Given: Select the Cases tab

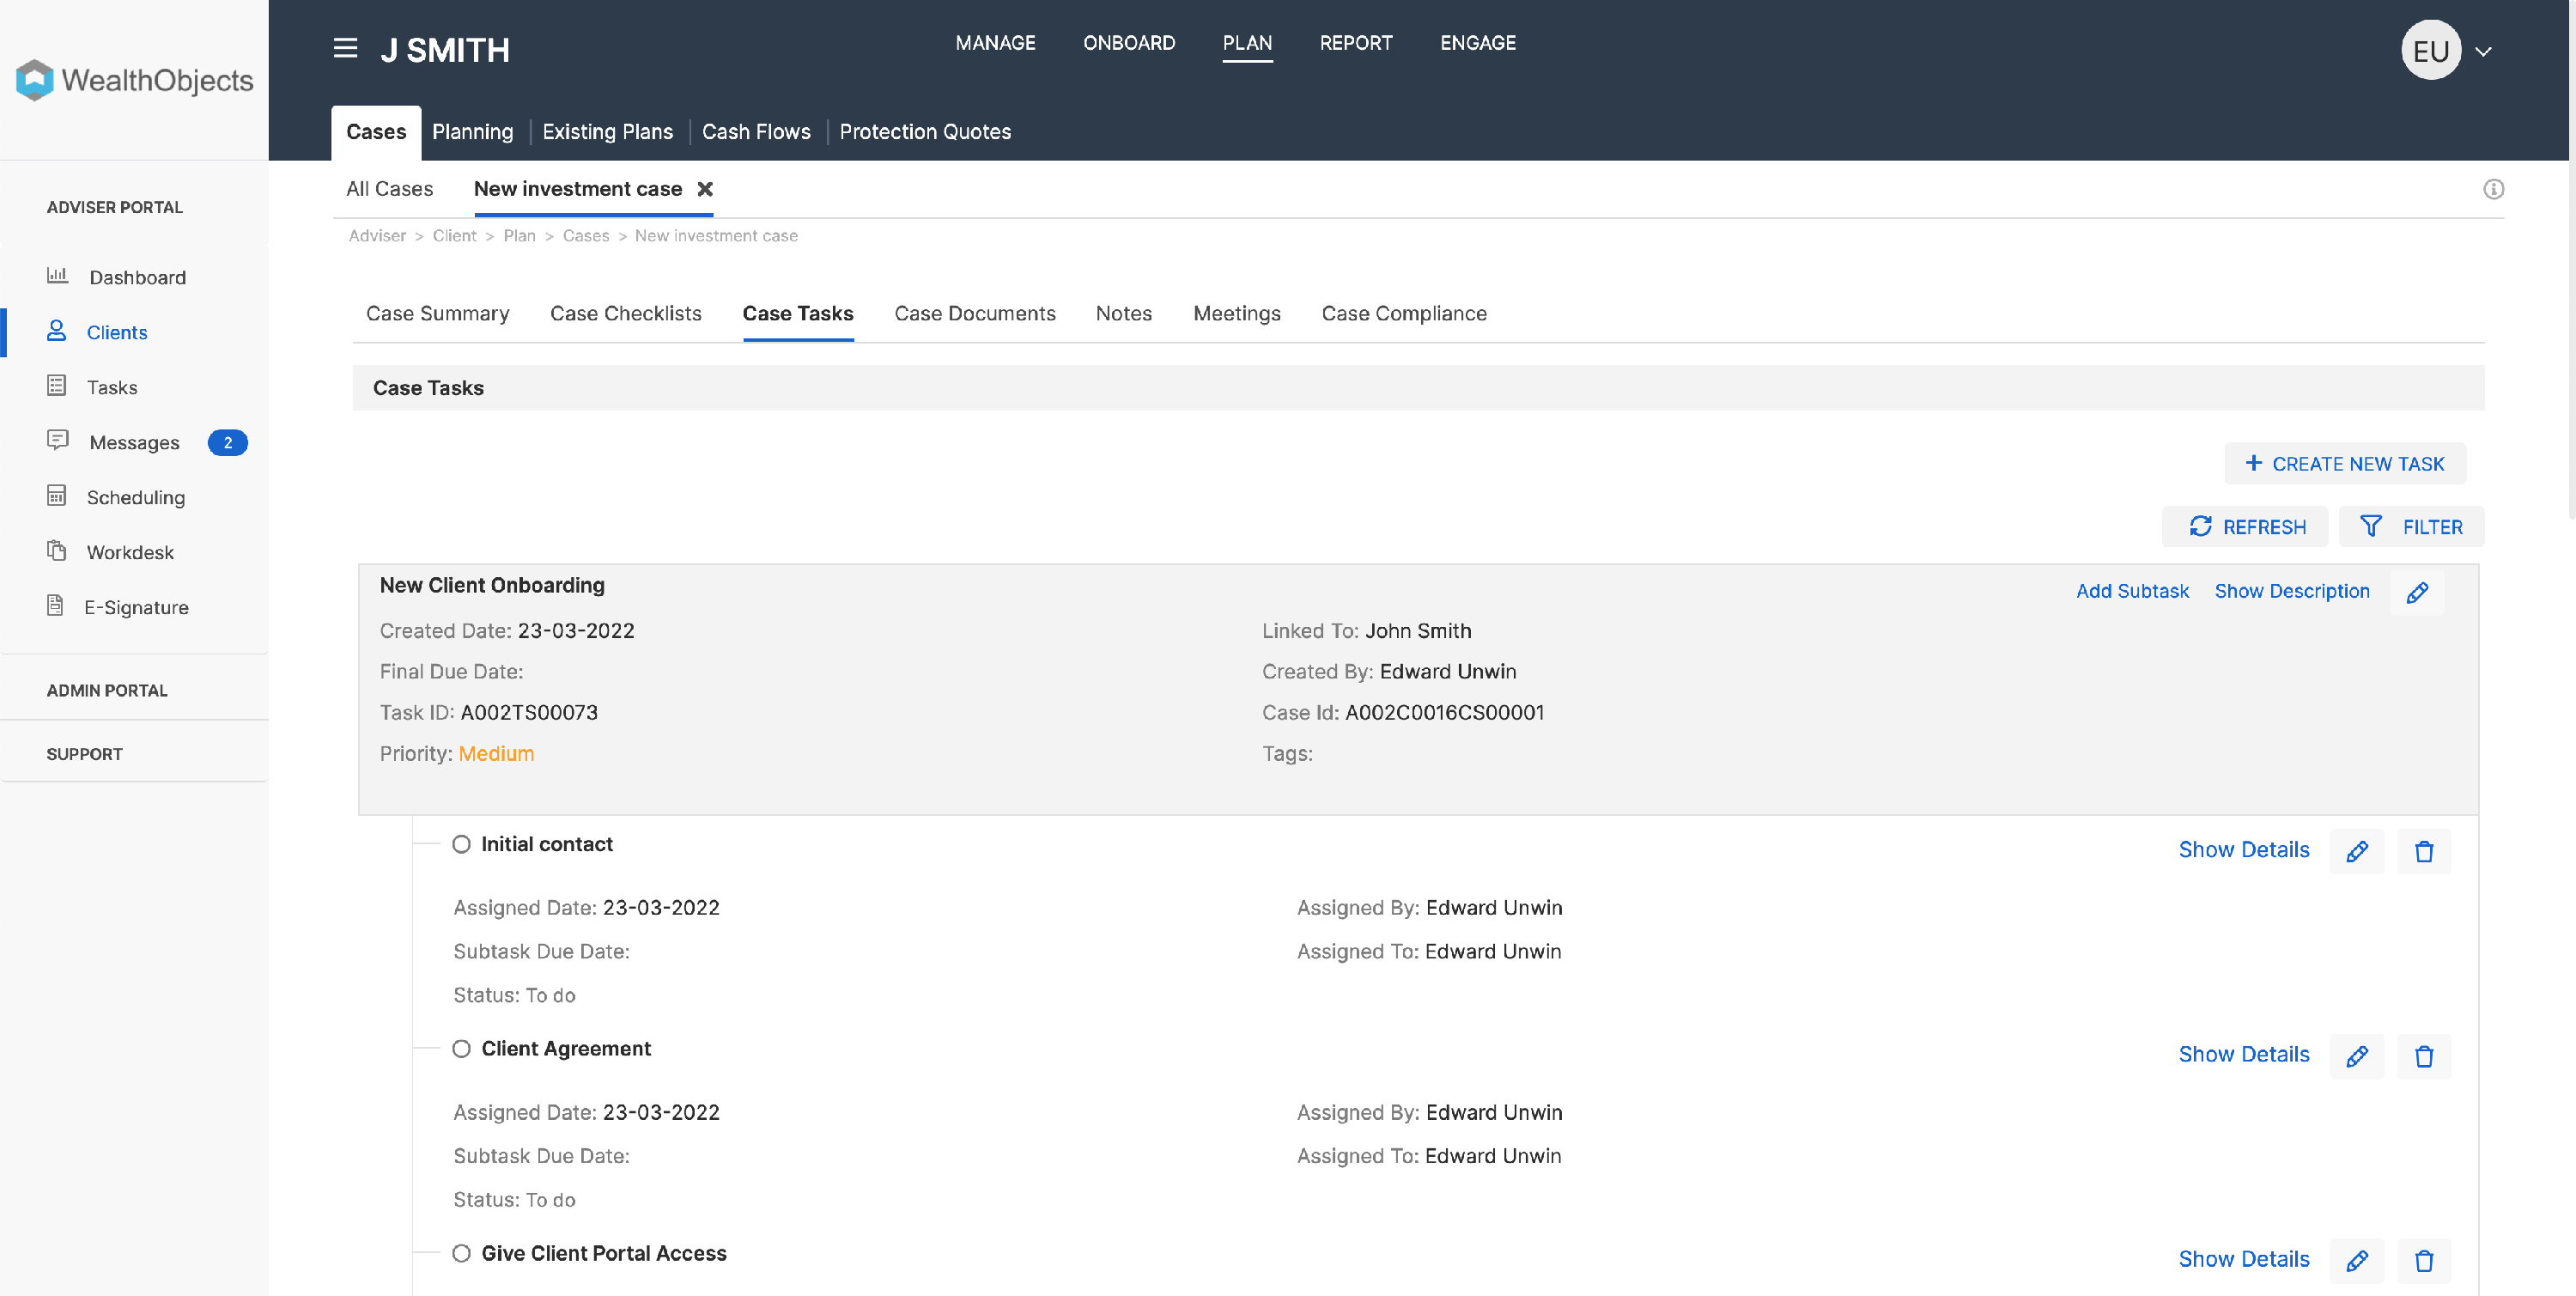Looking at the screenshot, I should pos(376,132).
